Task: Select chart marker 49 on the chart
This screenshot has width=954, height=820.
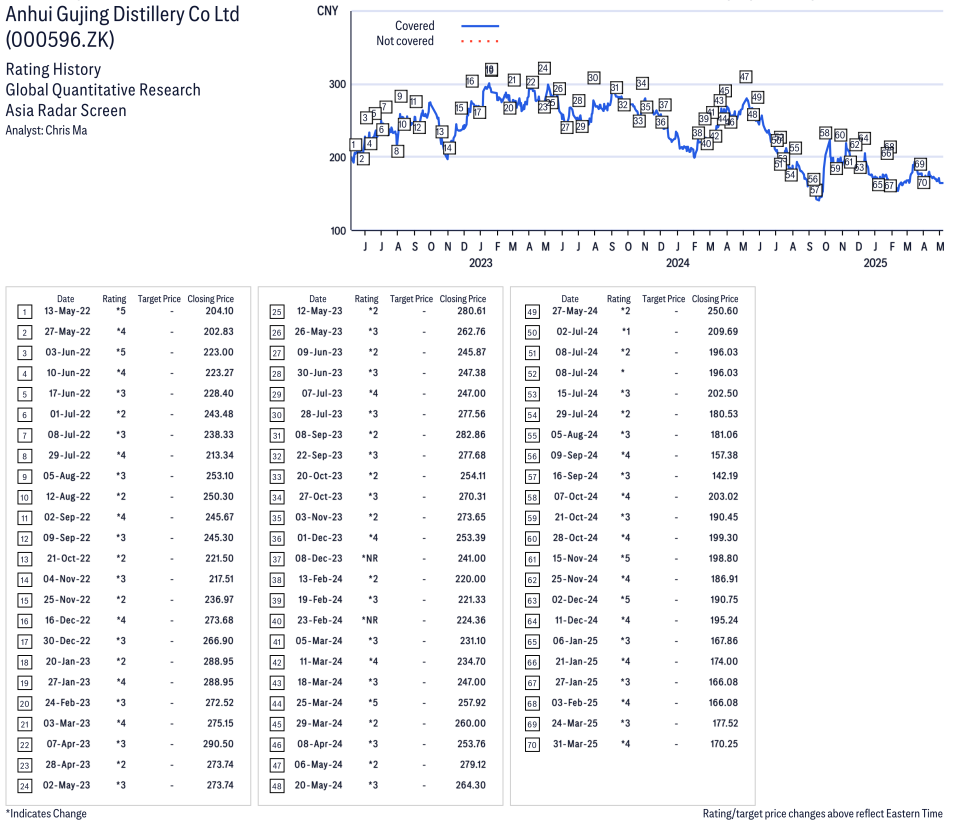Action: [757, 97]
